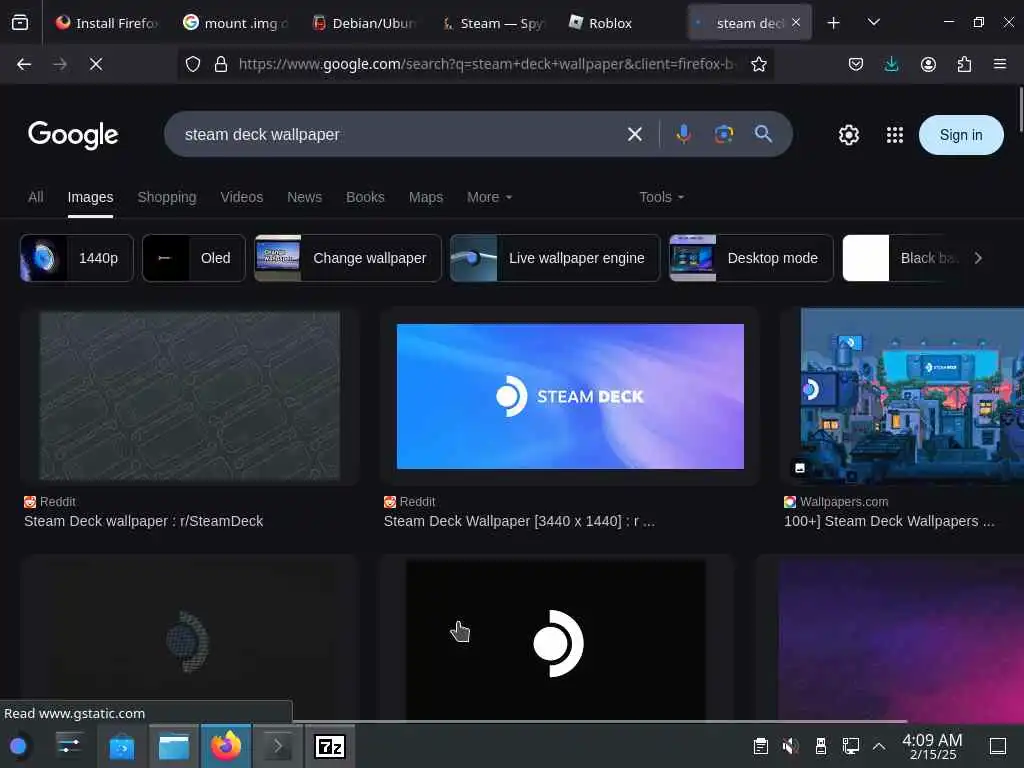1024x768 pixels.
Task: Go back to previous page
Action: [24, 64]
